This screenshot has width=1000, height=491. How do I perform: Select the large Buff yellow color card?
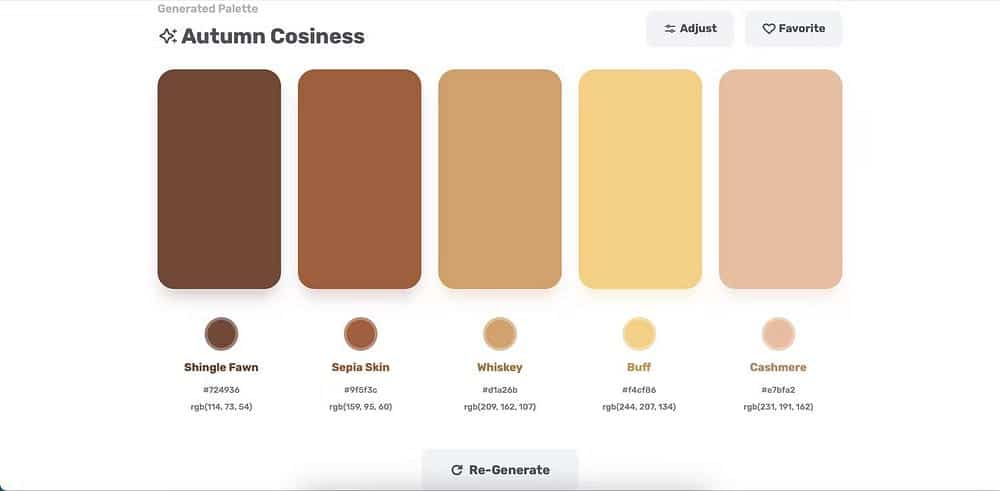(x=640, y=179)
